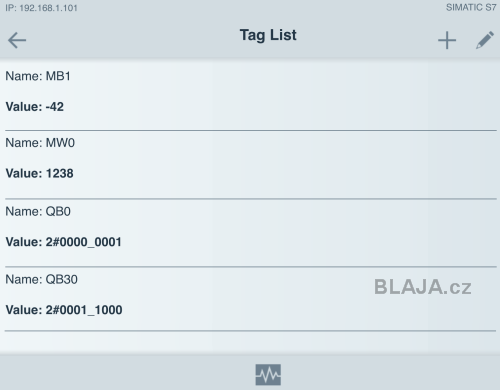The width and height of the screenshot is (500, 390).
Task: Open the waveform monitor icon at bottom
Action: click(268, 375)
